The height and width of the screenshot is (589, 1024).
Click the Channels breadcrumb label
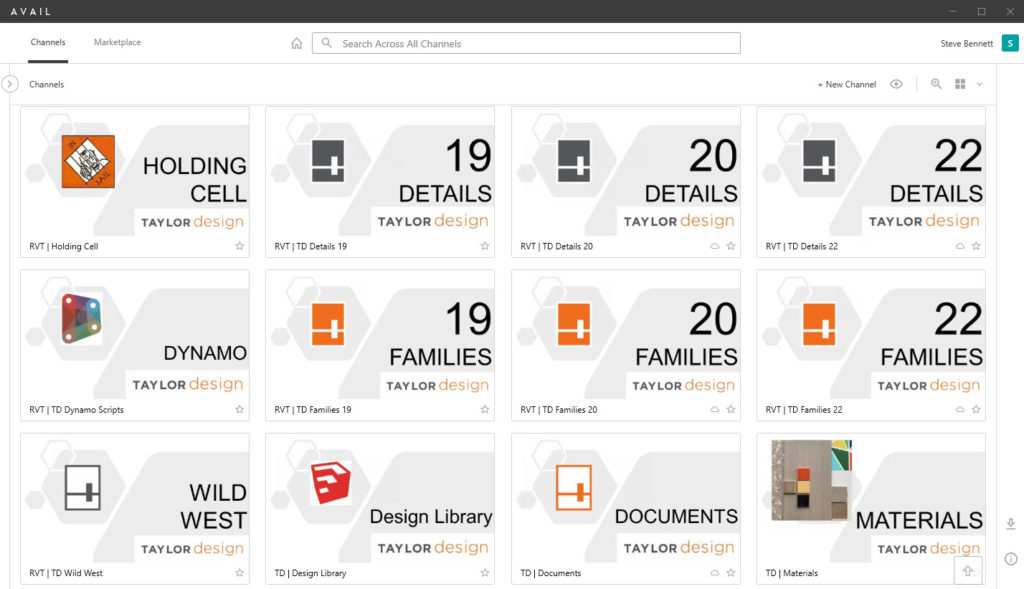46,84
